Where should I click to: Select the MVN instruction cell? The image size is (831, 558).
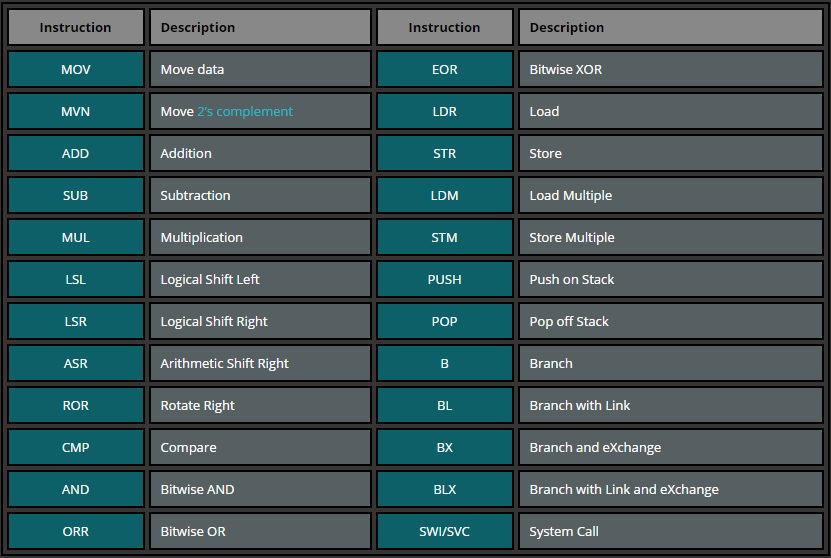76,112
